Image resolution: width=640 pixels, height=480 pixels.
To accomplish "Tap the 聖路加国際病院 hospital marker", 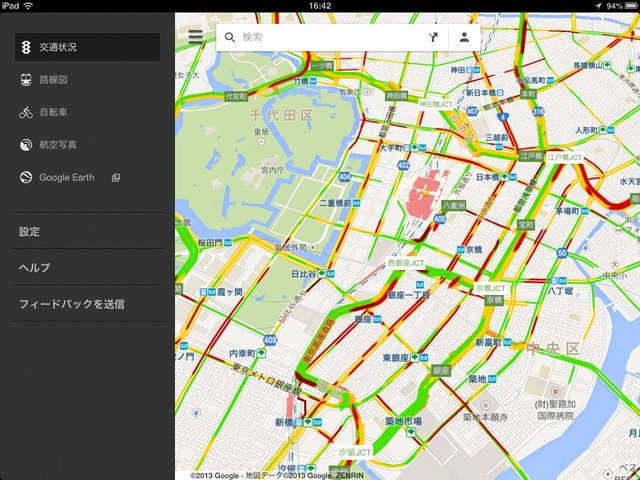I will tap(555, 392).
